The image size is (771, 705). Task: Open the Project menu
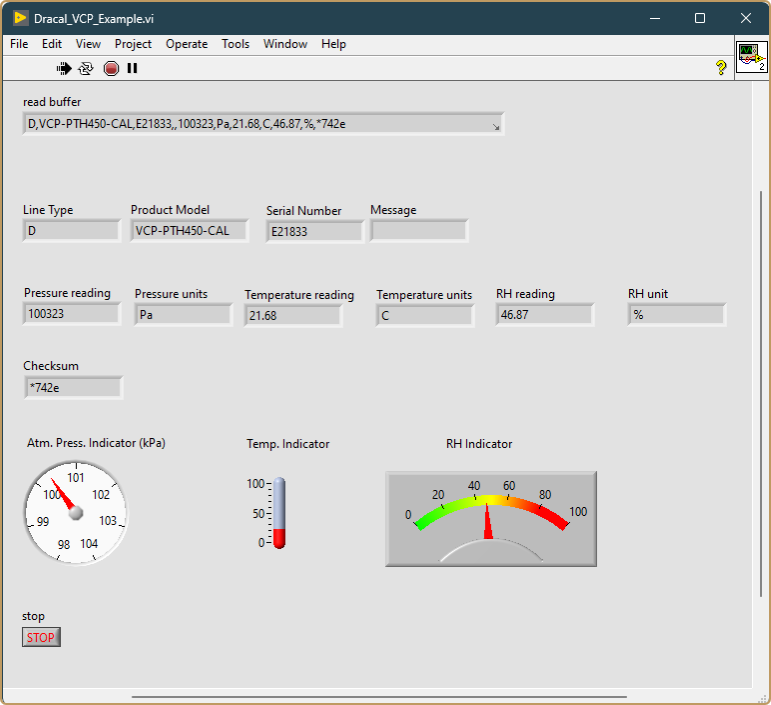coord(133,44)
